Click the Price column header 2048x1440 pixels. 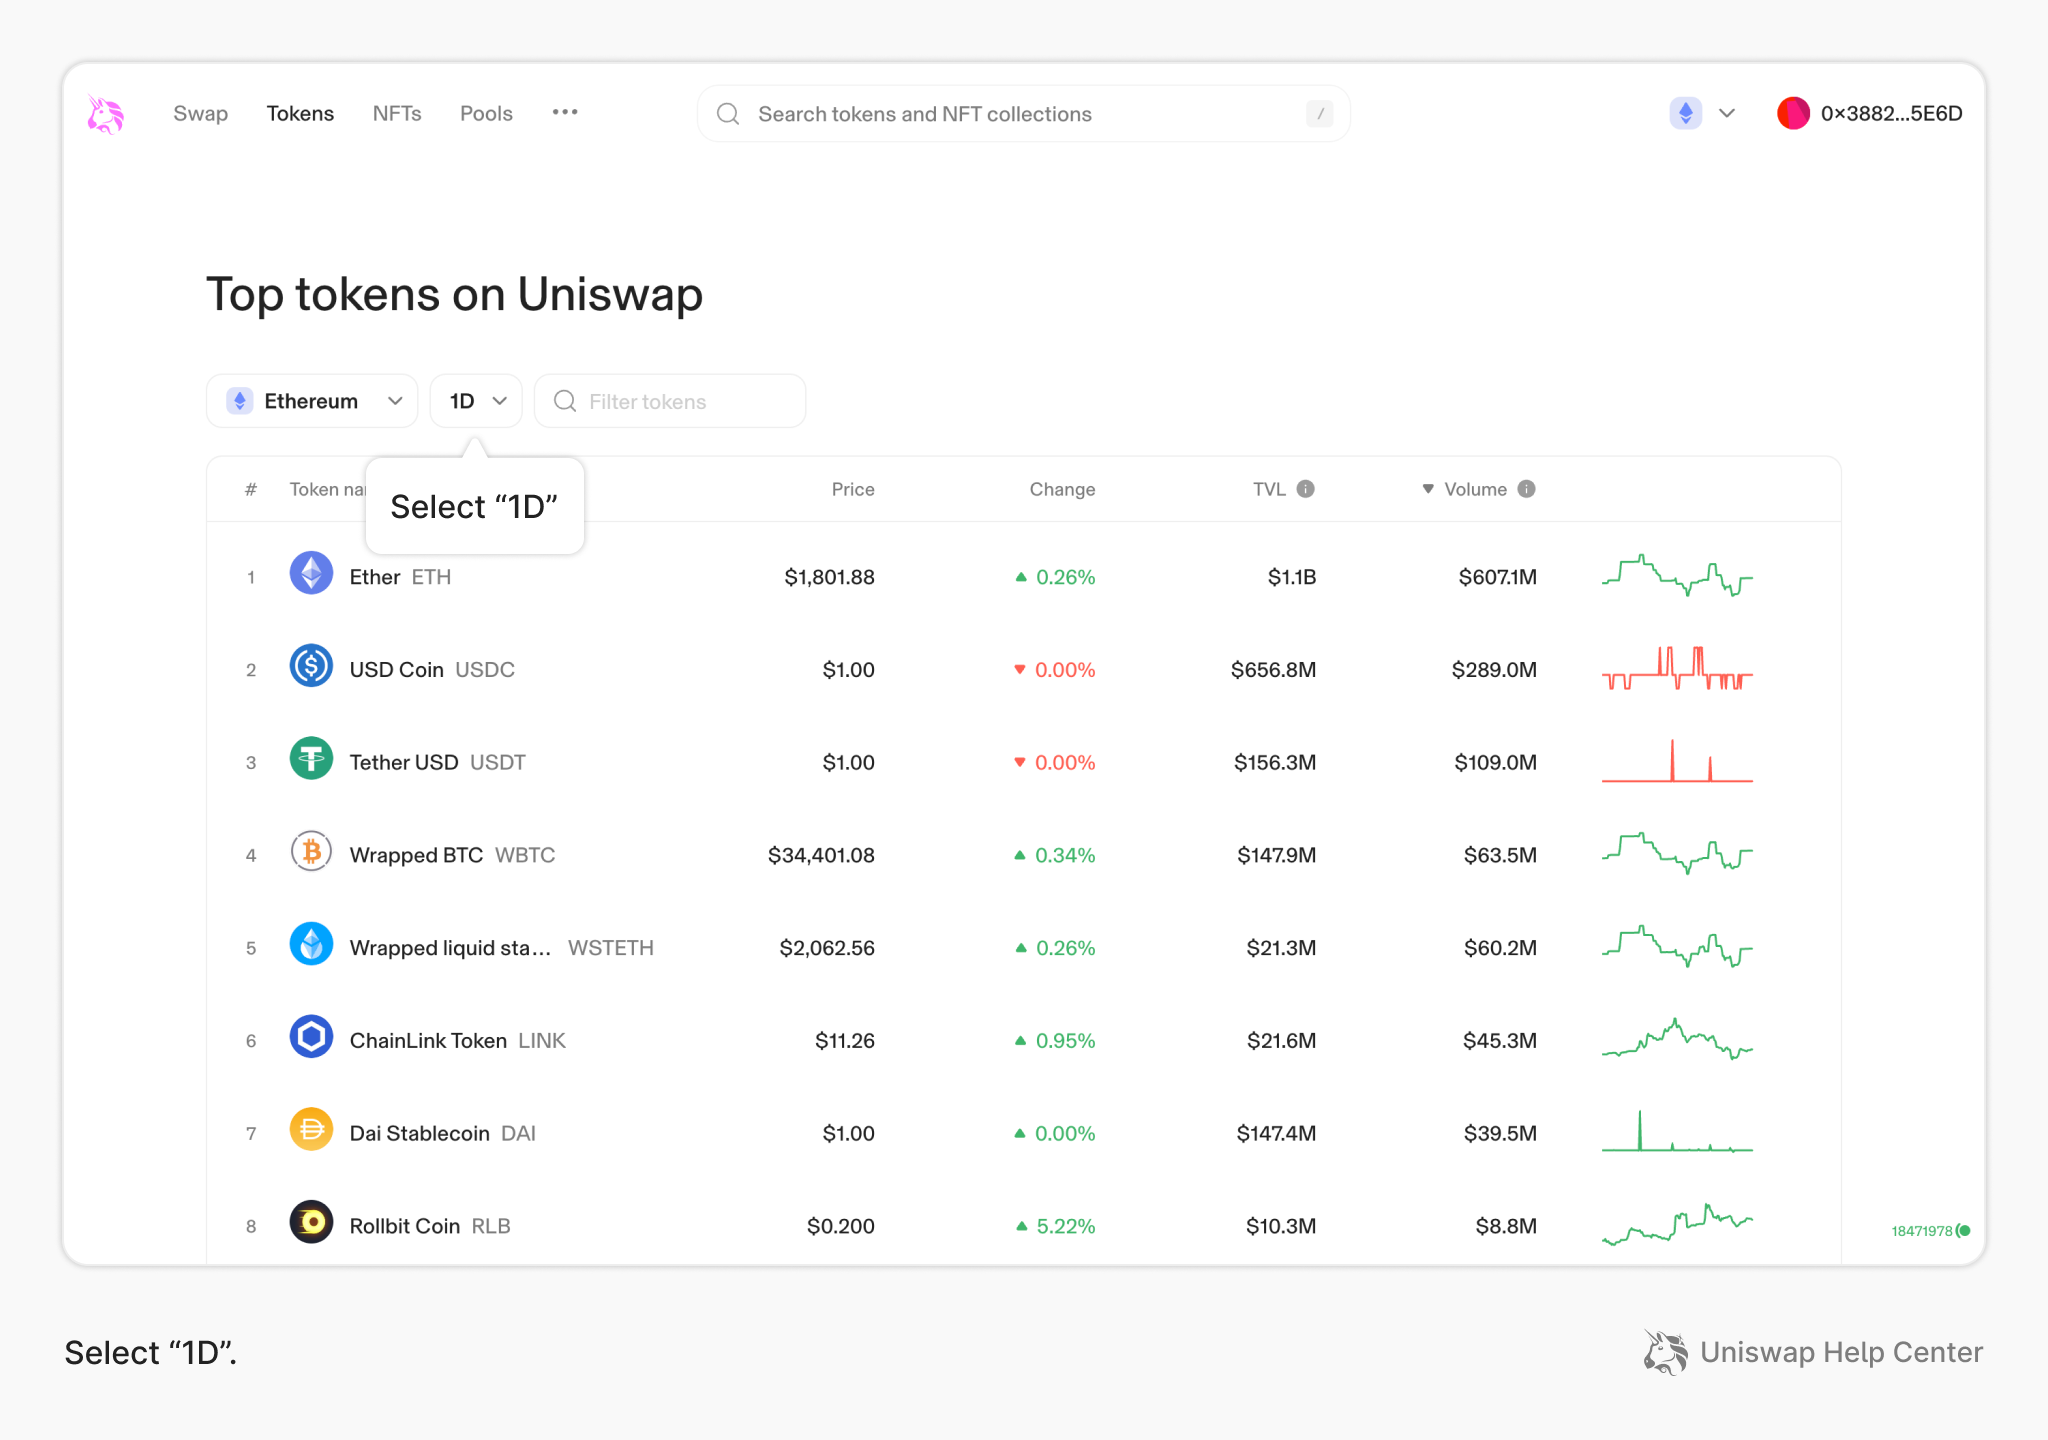853,489
